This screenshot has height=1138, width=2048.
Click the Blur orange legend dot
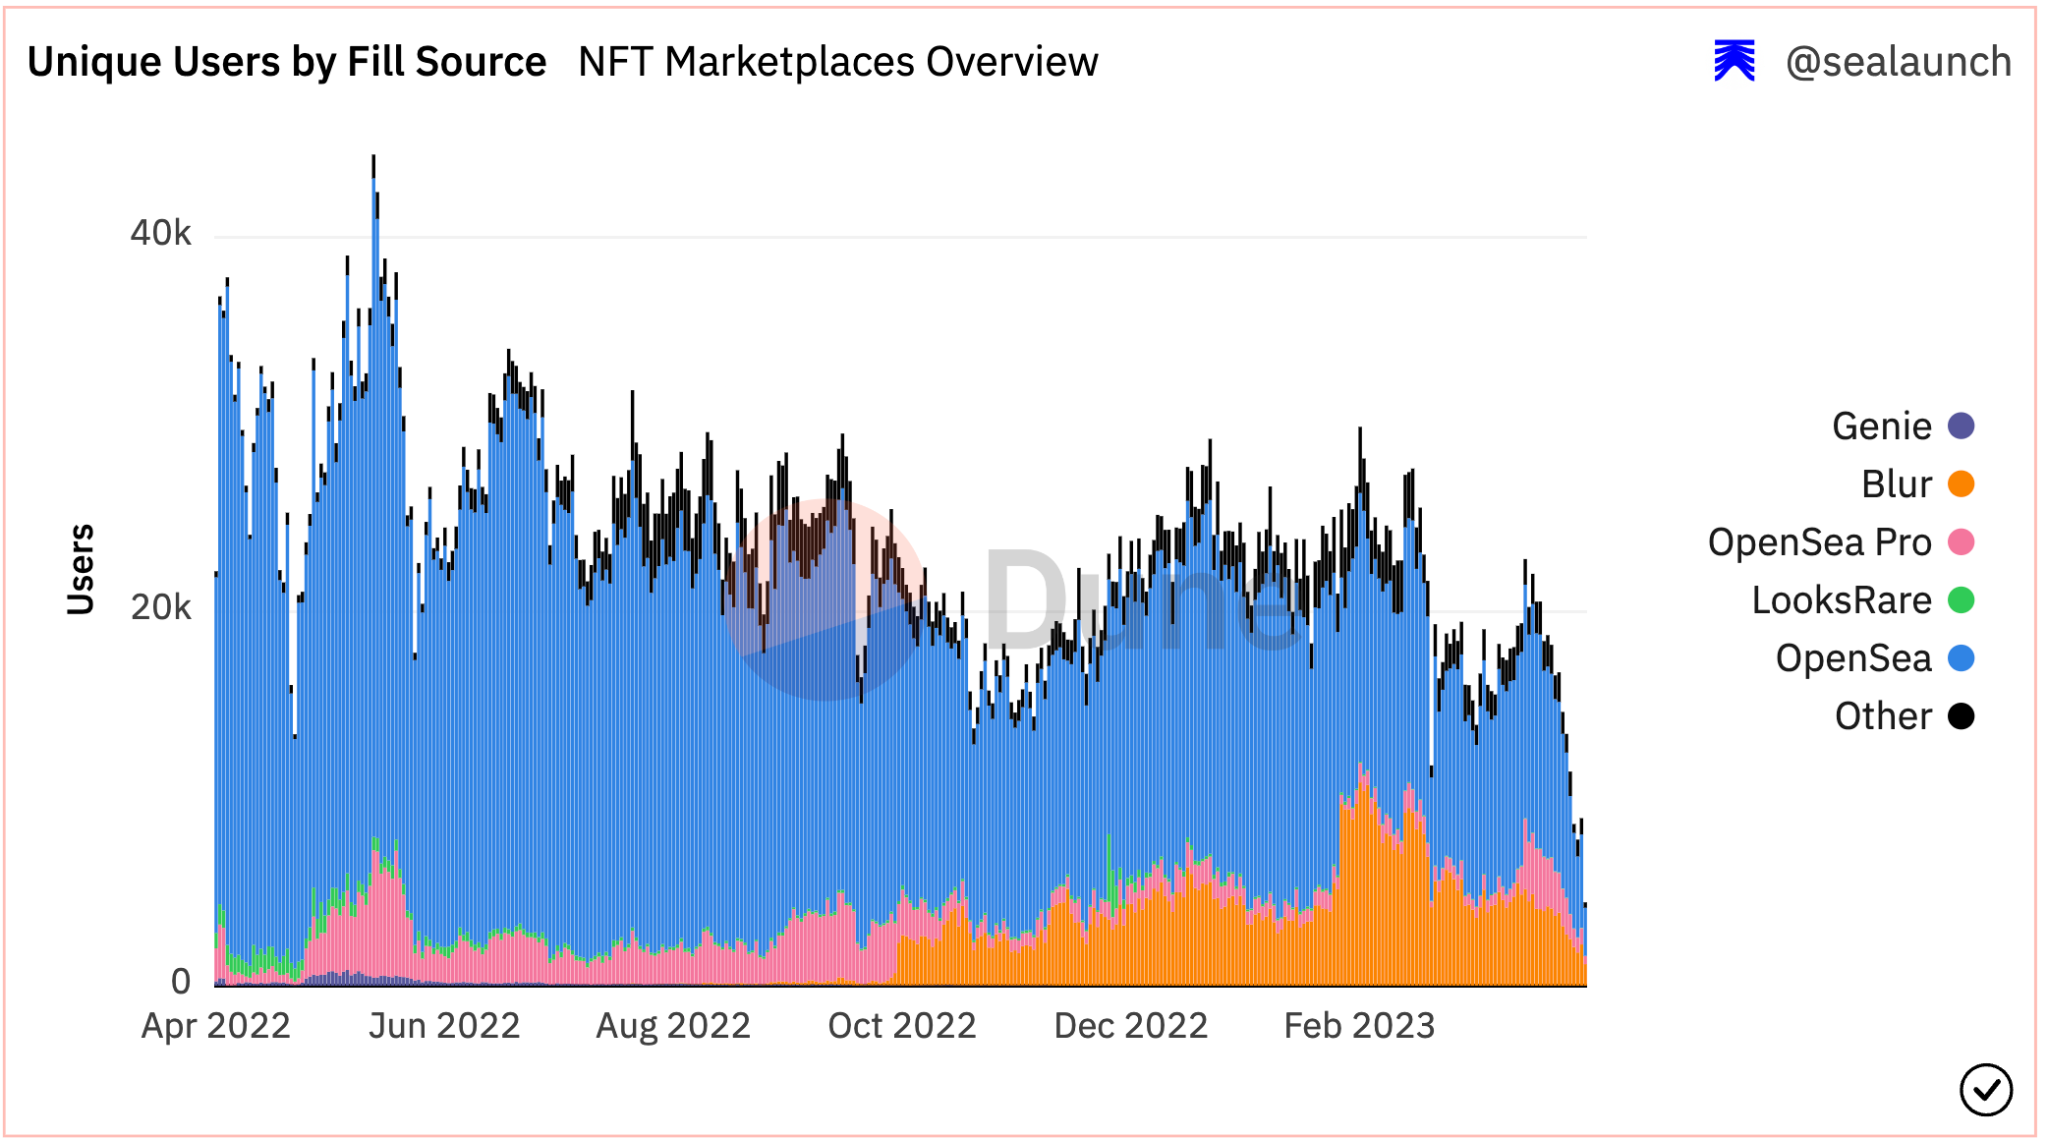1961,484
